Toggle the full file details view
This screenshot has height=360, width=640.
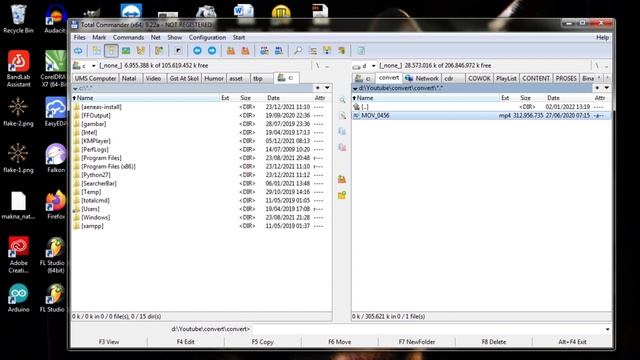[x=111, y=51]
